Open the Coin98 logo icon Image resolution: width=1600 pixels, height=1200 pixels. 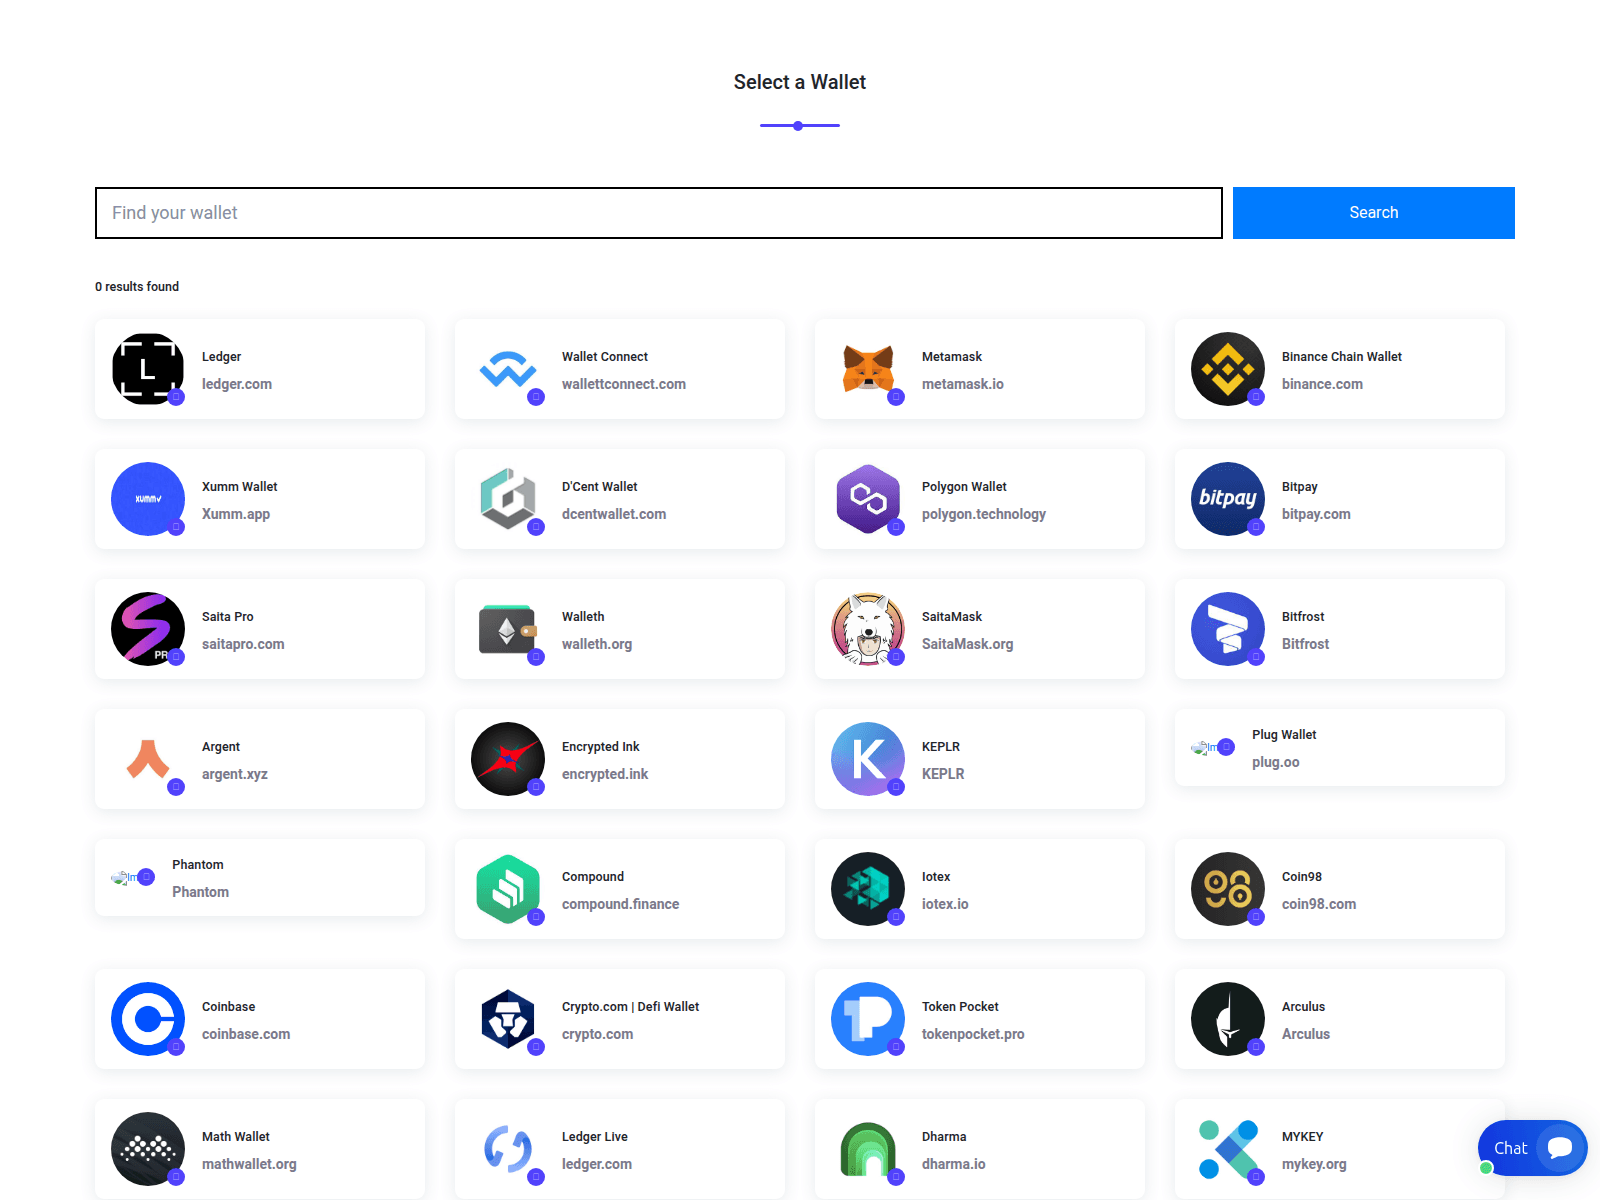(x=1228, y=889)
